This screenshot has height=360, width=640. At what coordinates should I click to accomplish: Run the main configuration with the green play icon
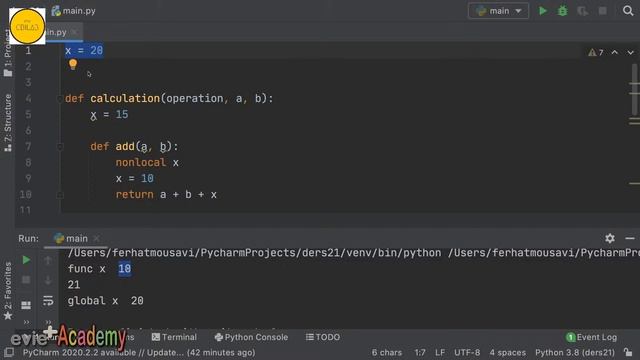pyautogui.click(x=543, y=11)
